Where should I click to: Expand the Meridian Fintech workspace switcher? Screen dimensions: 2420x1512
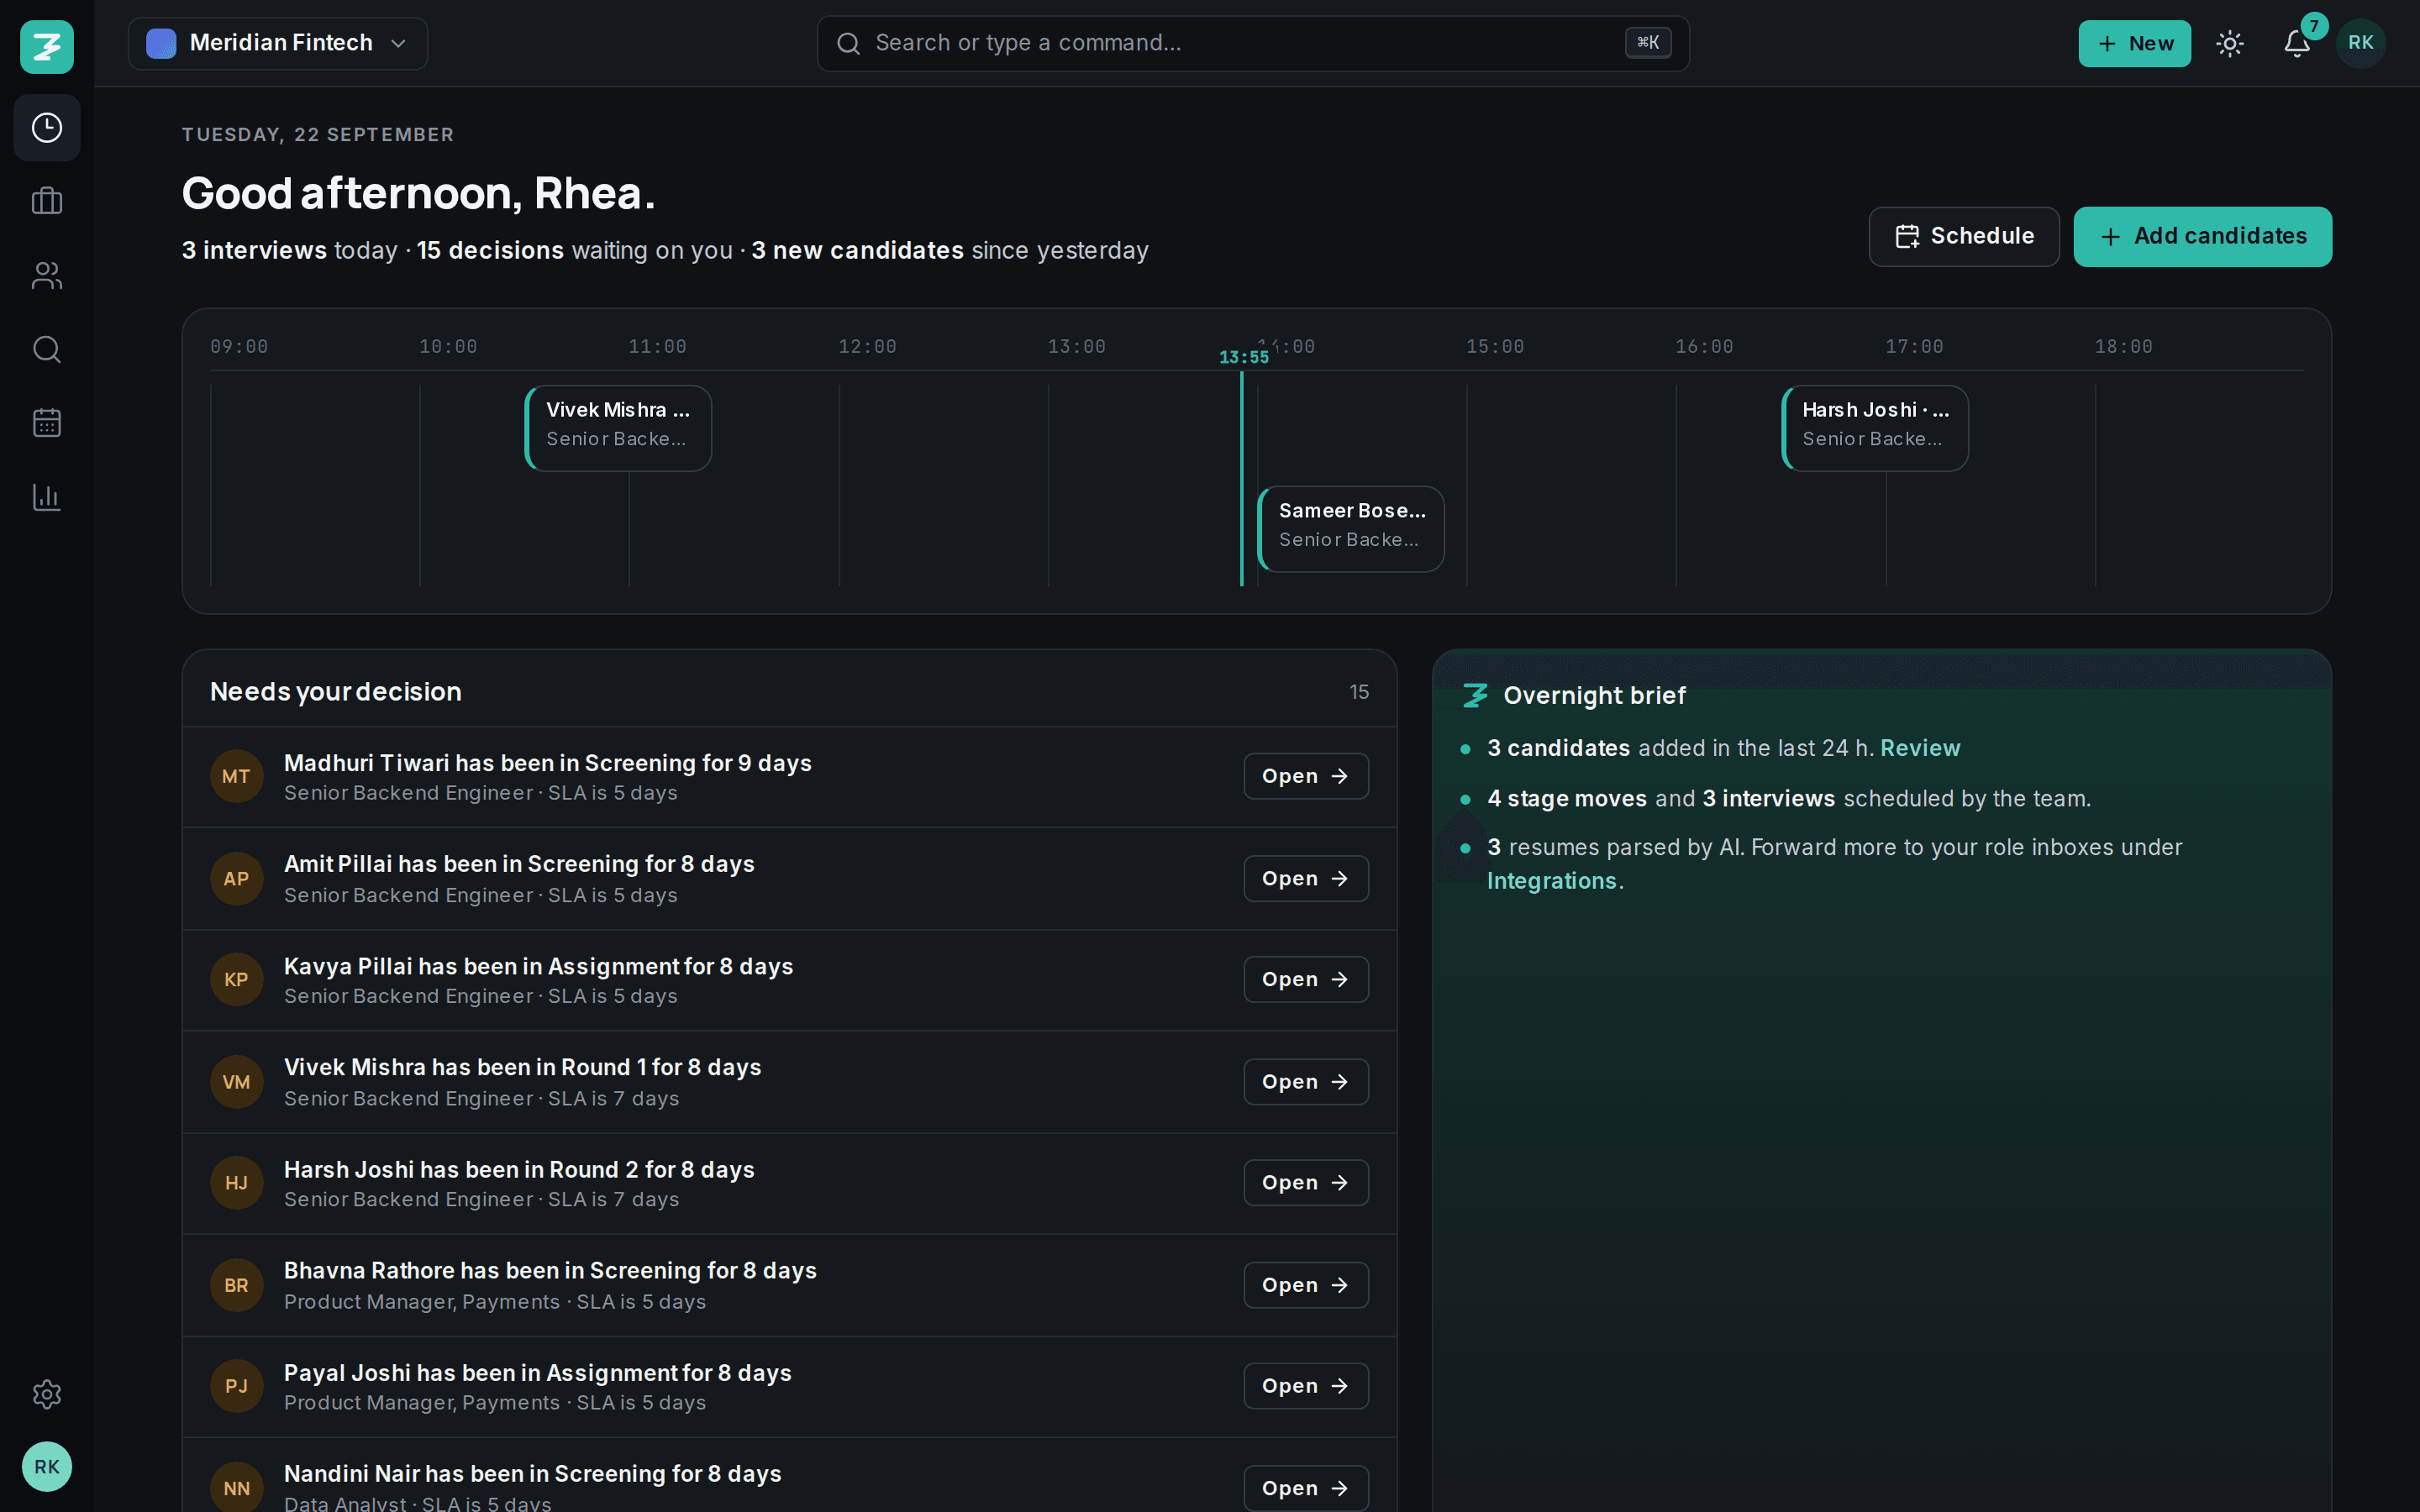point(278,43)
